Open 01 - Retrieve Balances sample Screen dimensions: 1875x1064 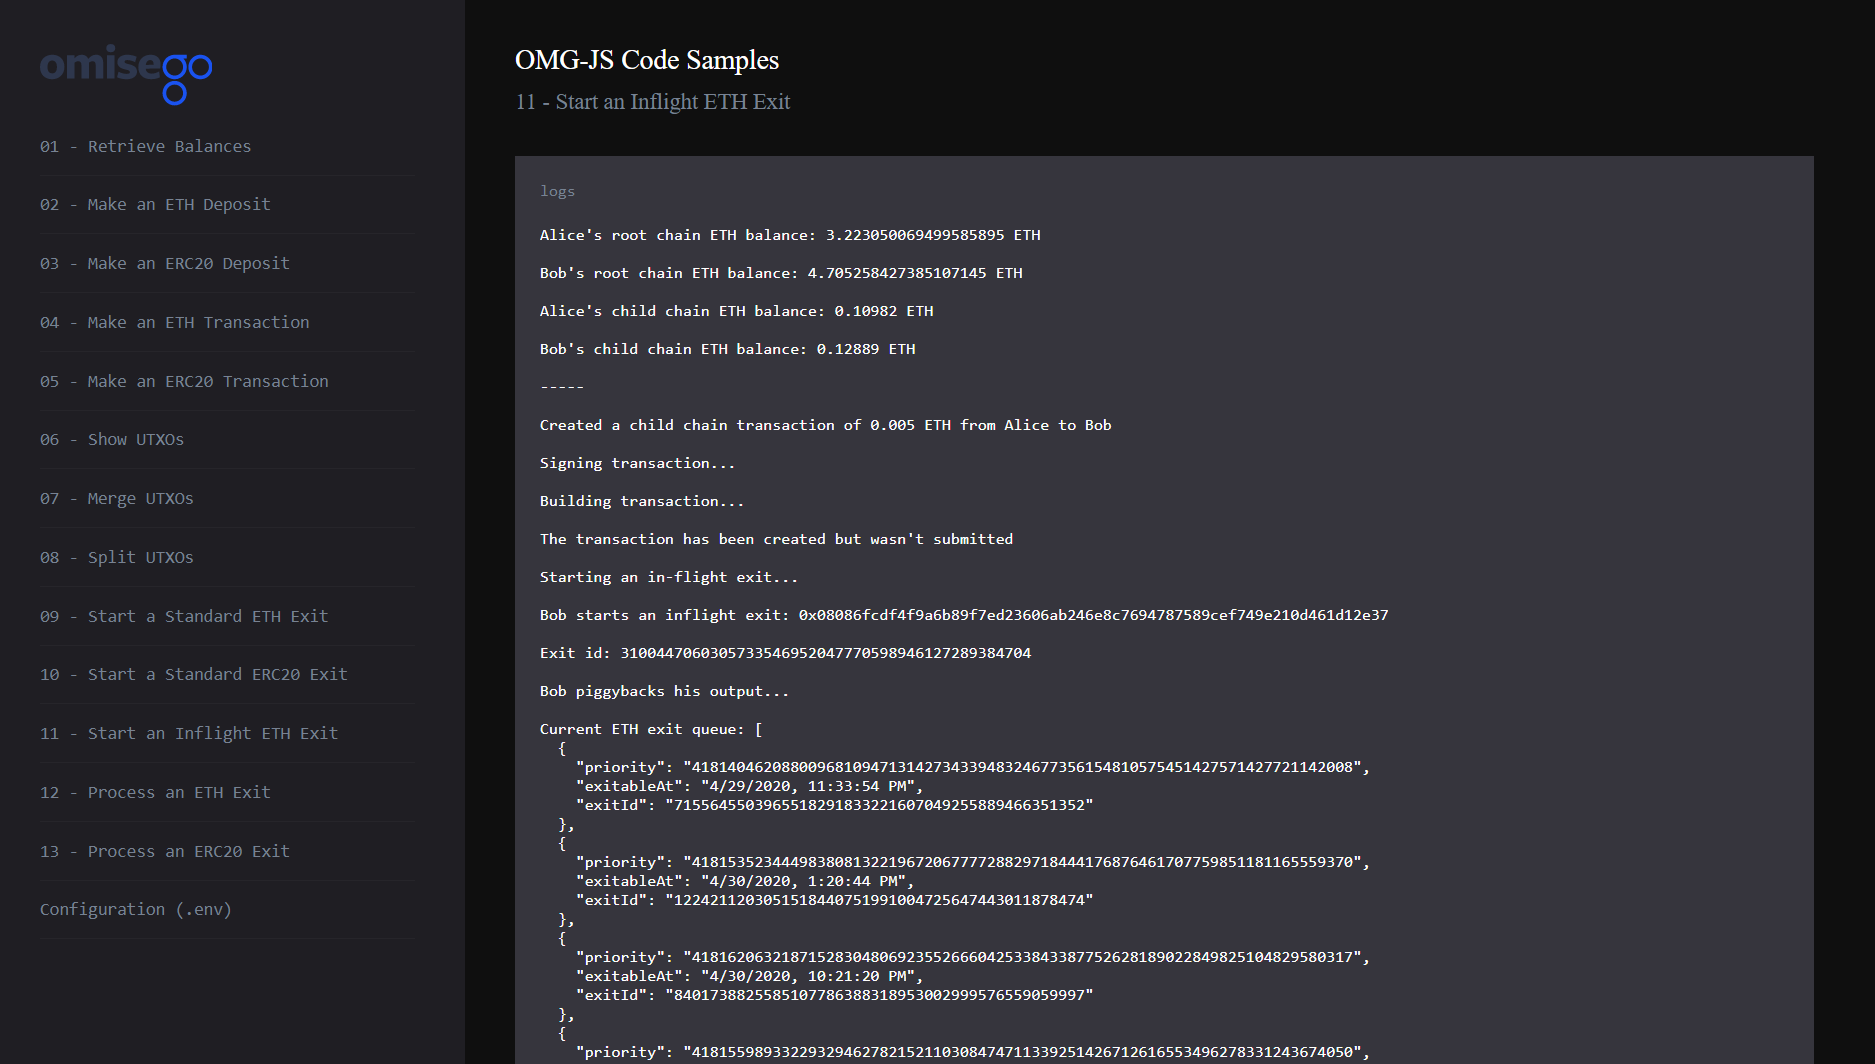point(145,146)
